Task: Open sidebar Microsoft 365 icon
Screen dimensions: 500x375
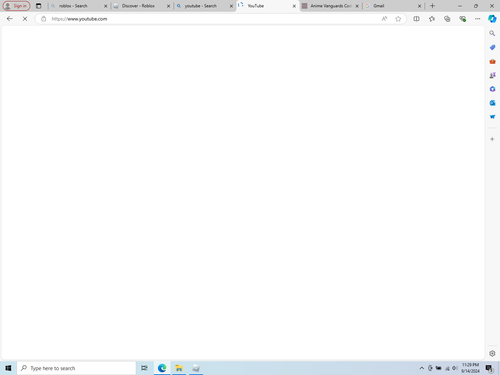Action: (x=492, y=89)
